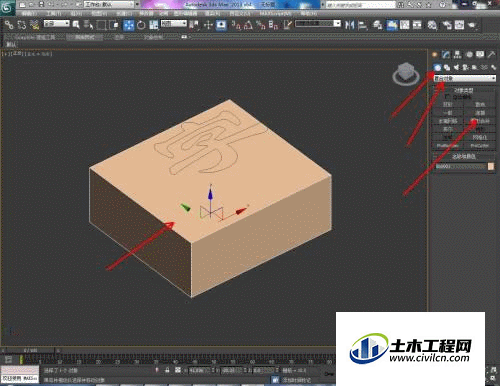Click the 散布 button

coord(480,104)
